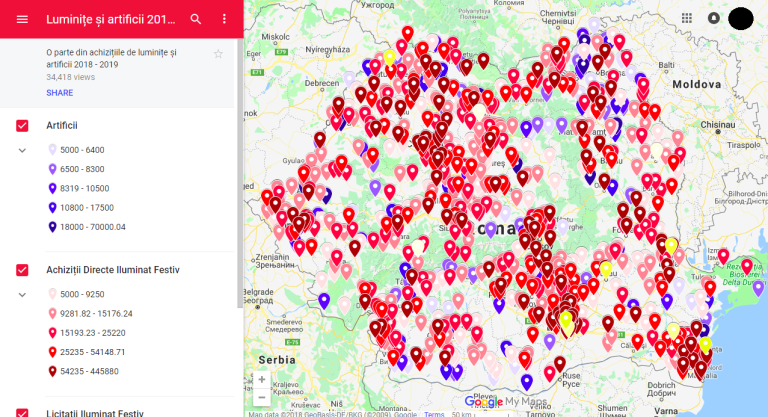Select the 18000 - 70000.04 legend pin

click(x=52, y=227)
